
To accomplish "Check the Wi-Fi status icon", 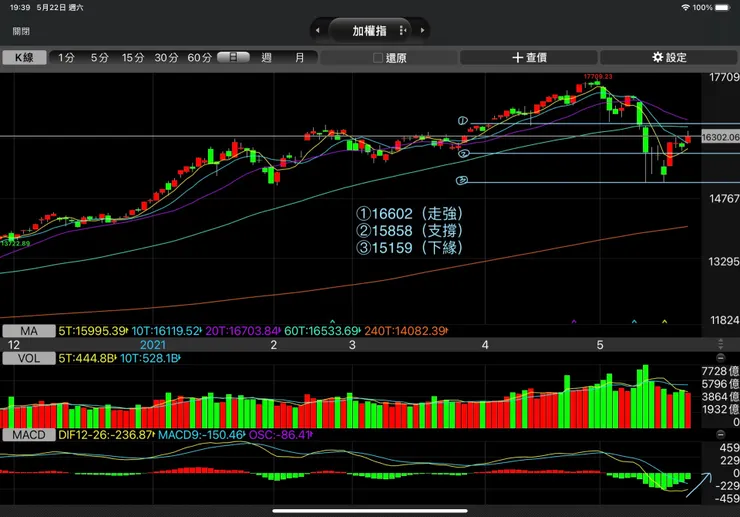I will tap(686, 8).
